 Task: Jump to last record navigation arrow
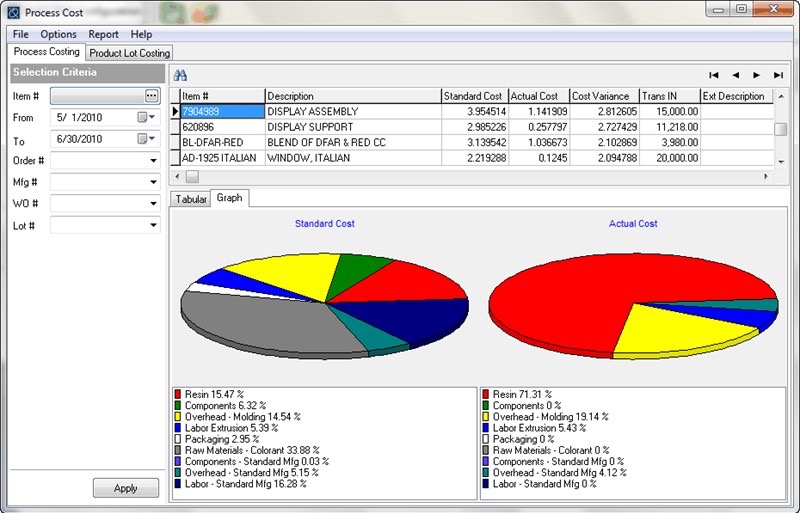tap(779, 75)
